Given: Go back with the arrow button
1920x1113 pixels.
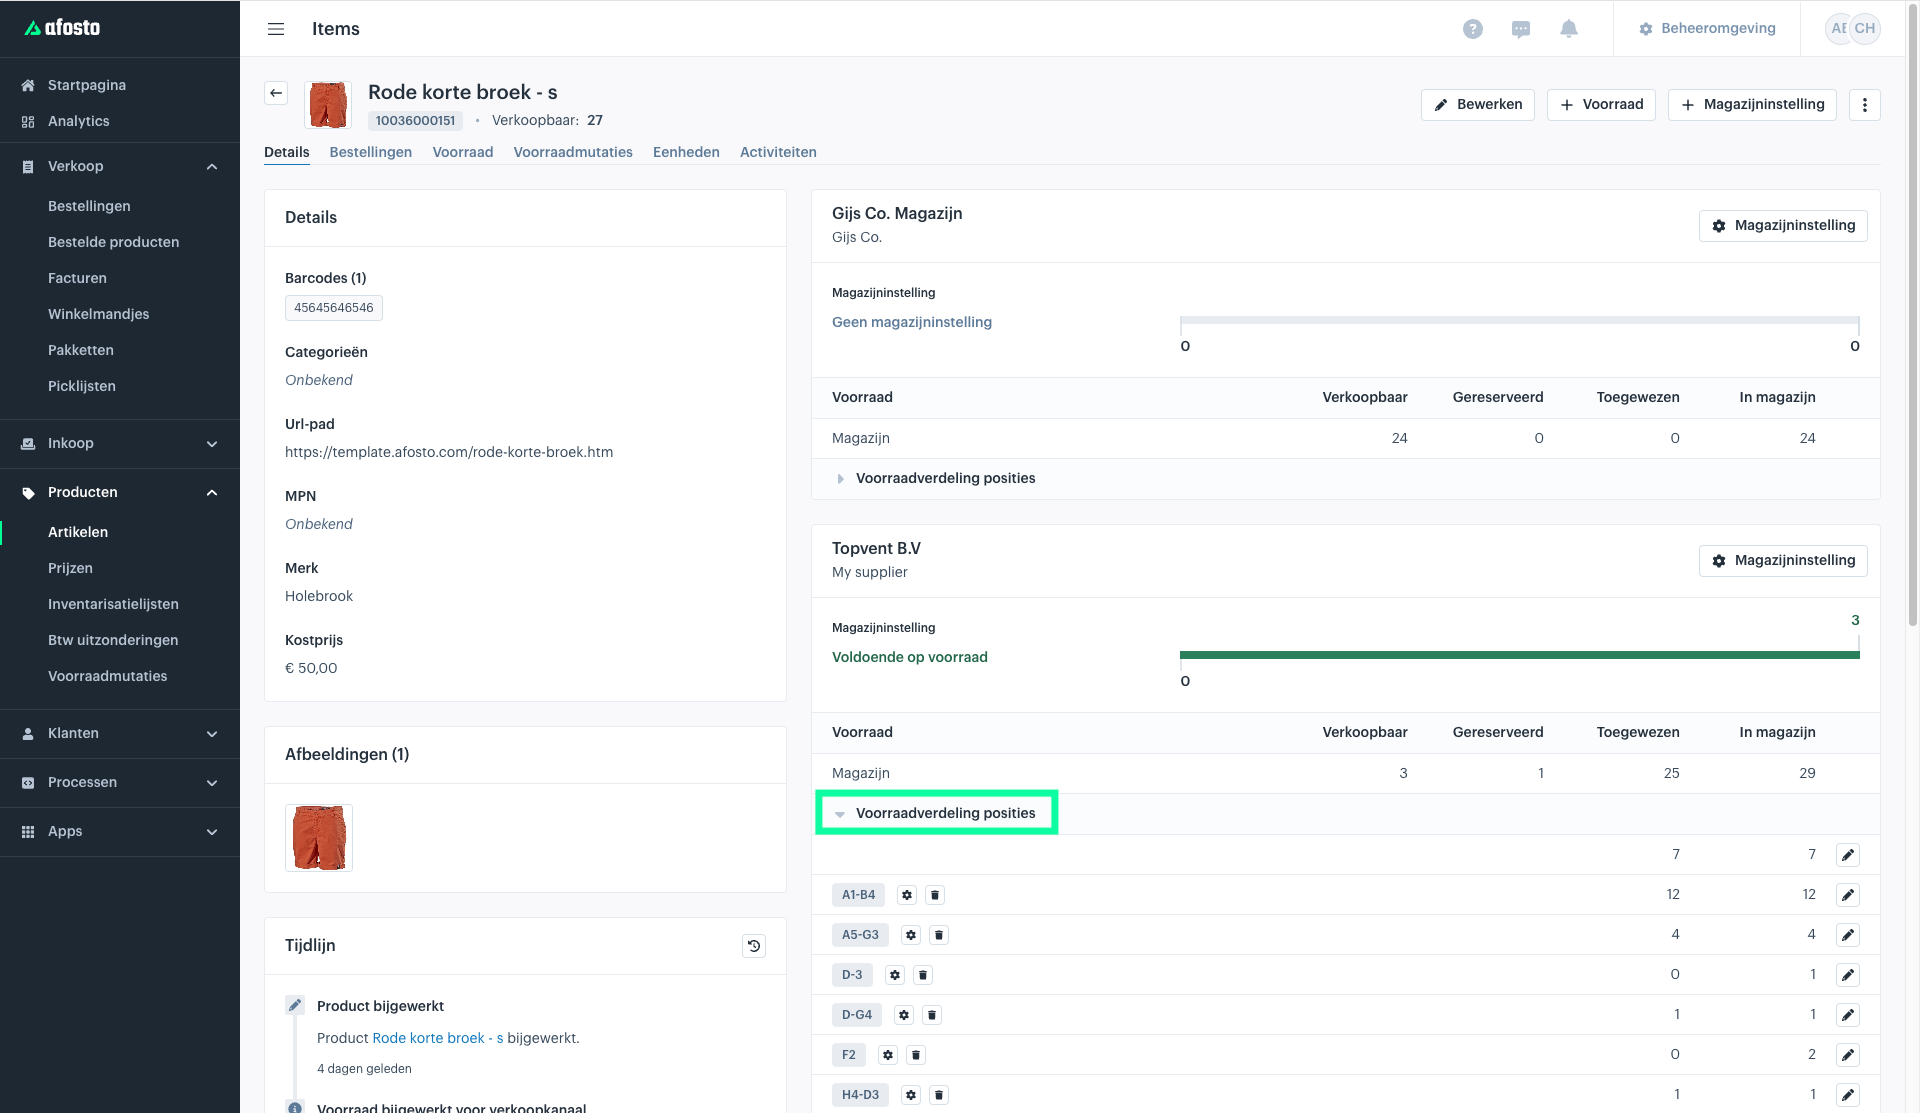Looking at the screenshot, I should coord(276,93).
